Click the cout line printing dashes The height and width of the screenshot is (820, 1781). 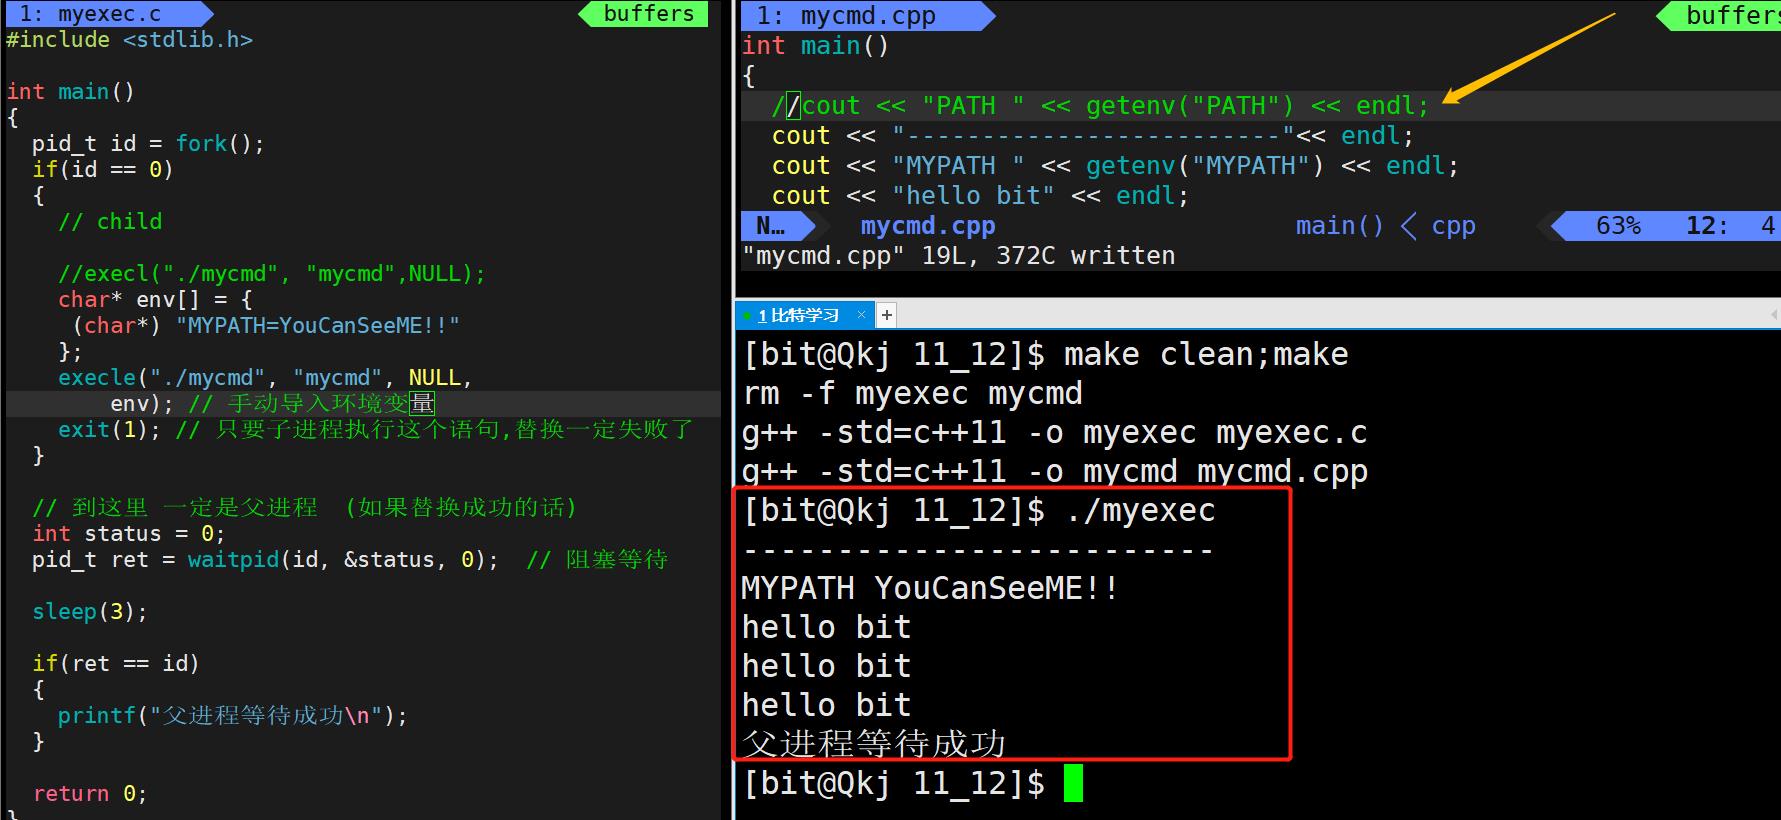point(1093,136)
